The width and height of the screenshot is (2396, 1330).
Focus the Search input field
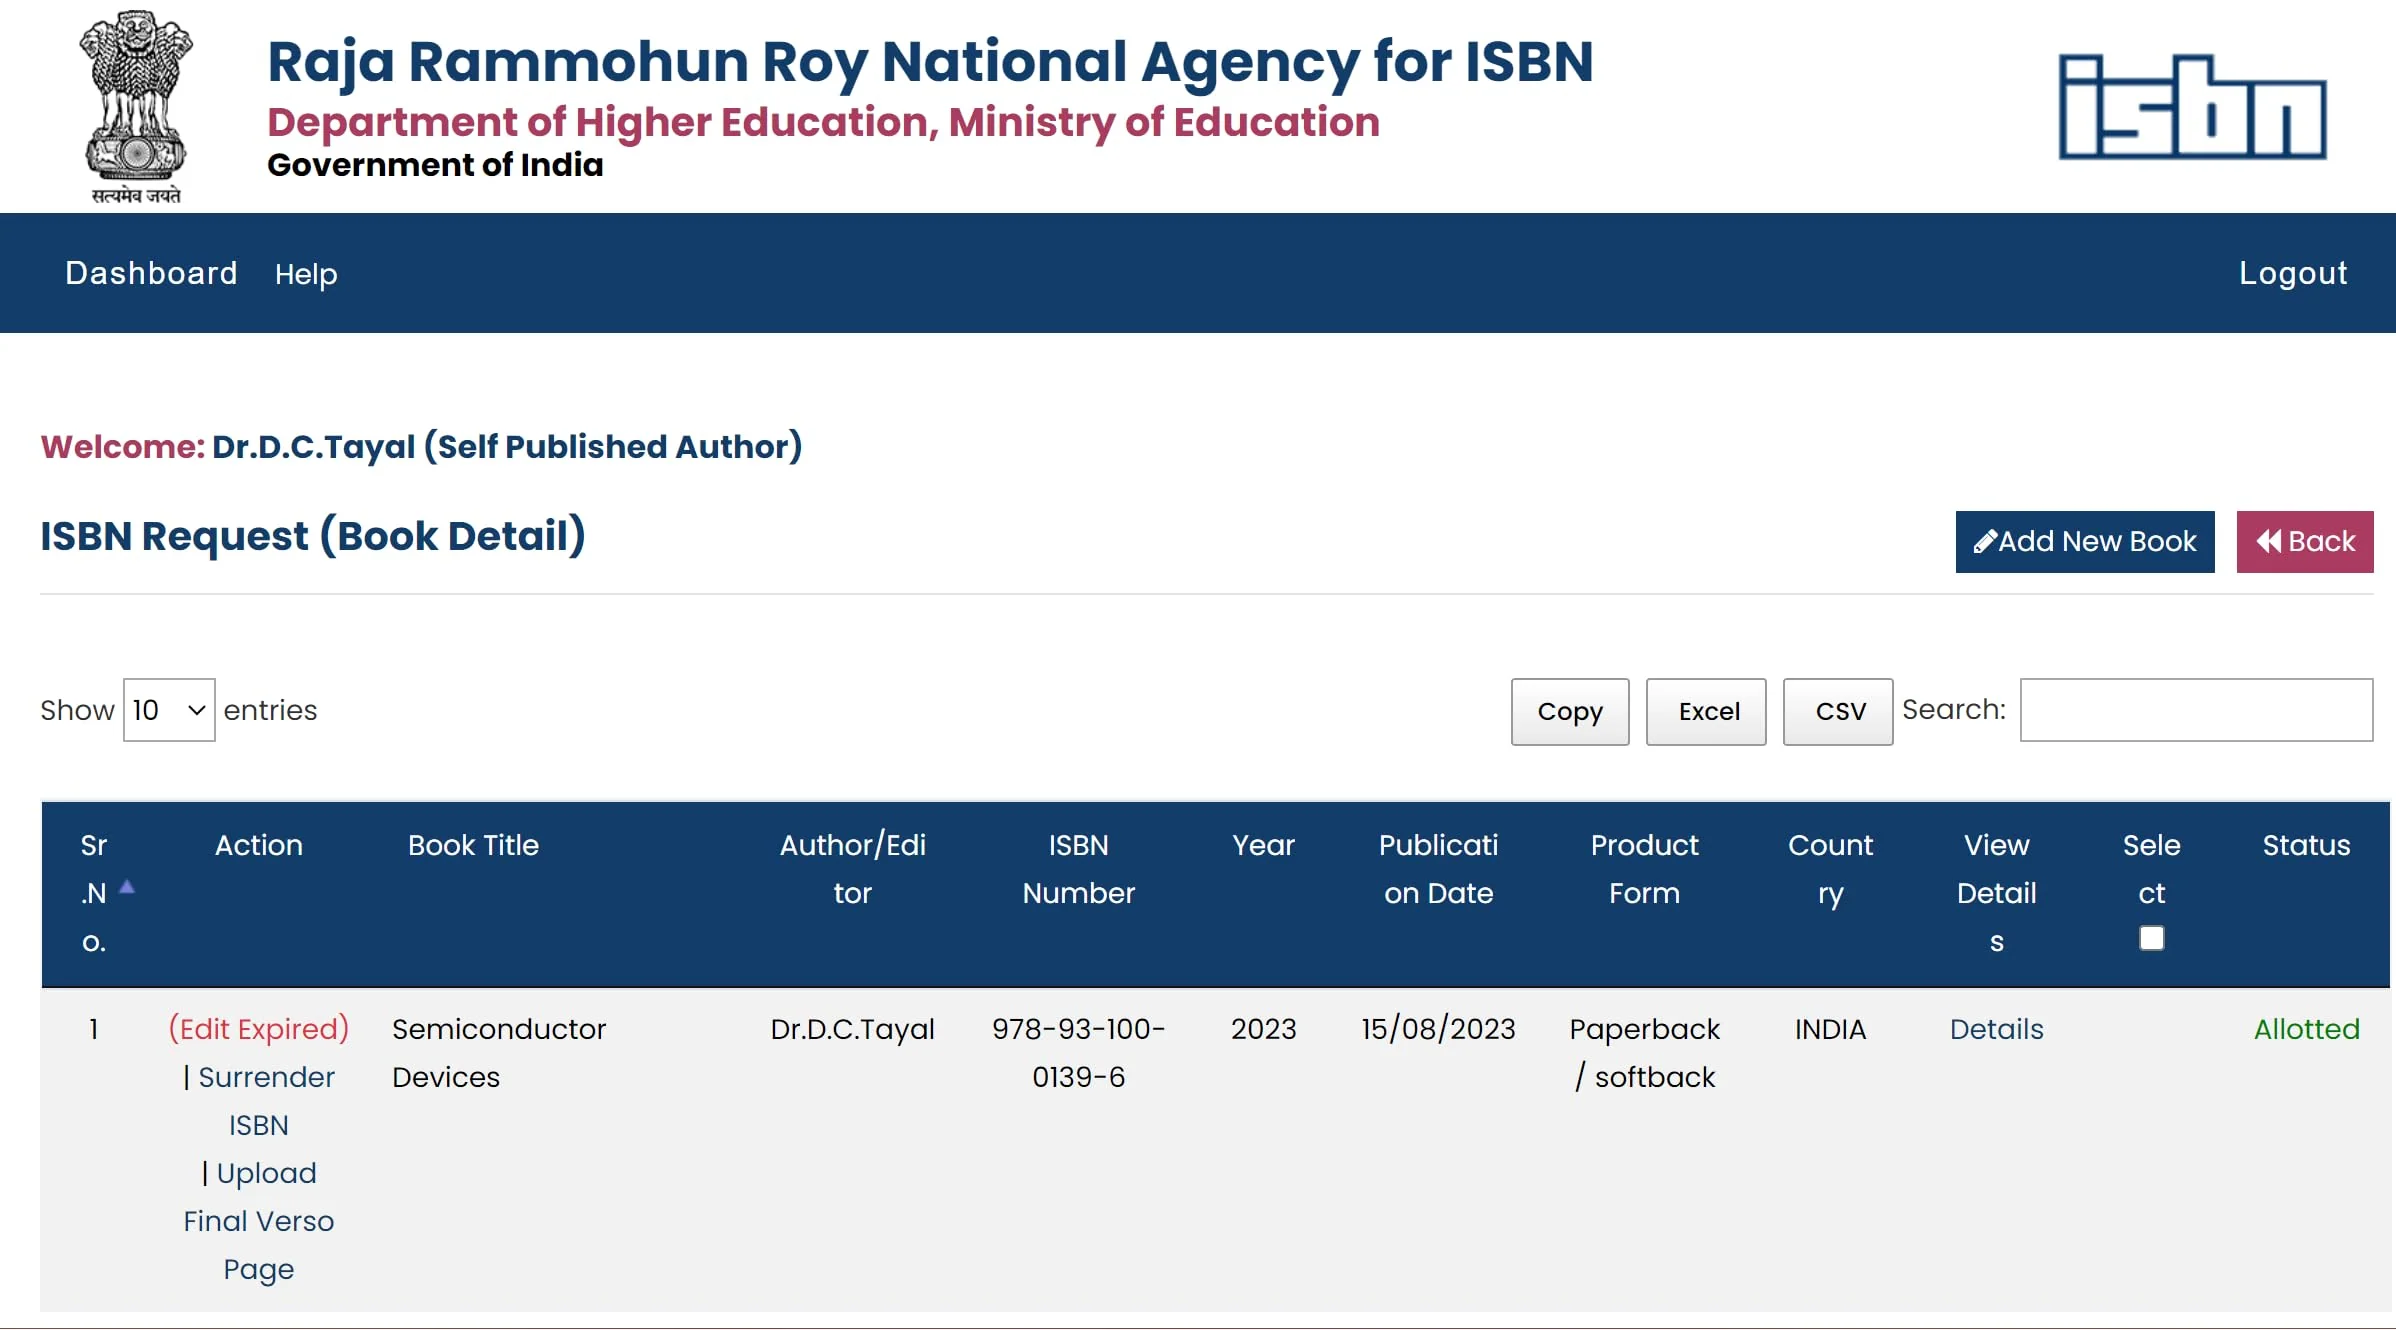click(x=2196, y=710)
